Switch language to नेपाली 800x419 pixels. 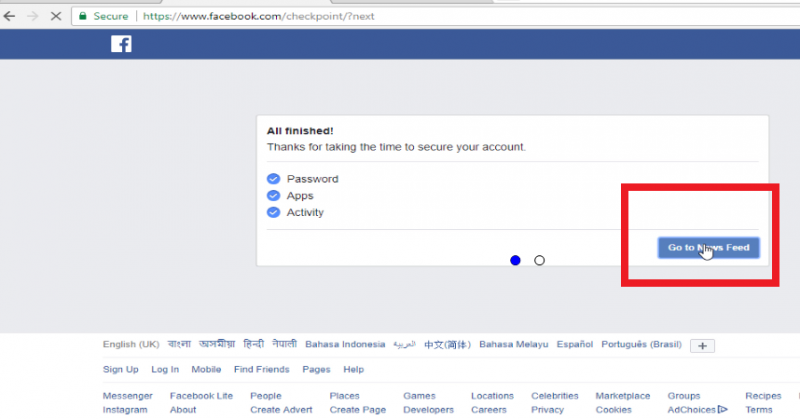click(285, 344)
